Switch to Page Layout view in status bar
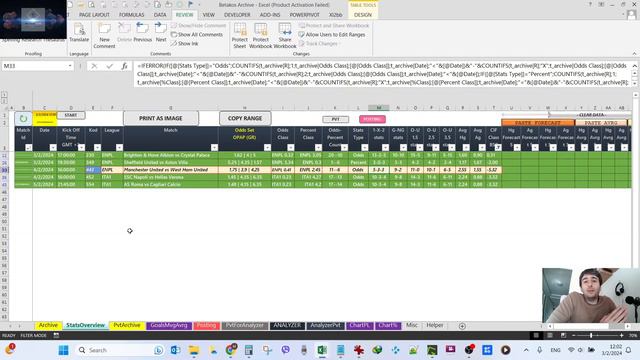Image resolution: width=640 pixels, height=360 pixels. point(550,336)
